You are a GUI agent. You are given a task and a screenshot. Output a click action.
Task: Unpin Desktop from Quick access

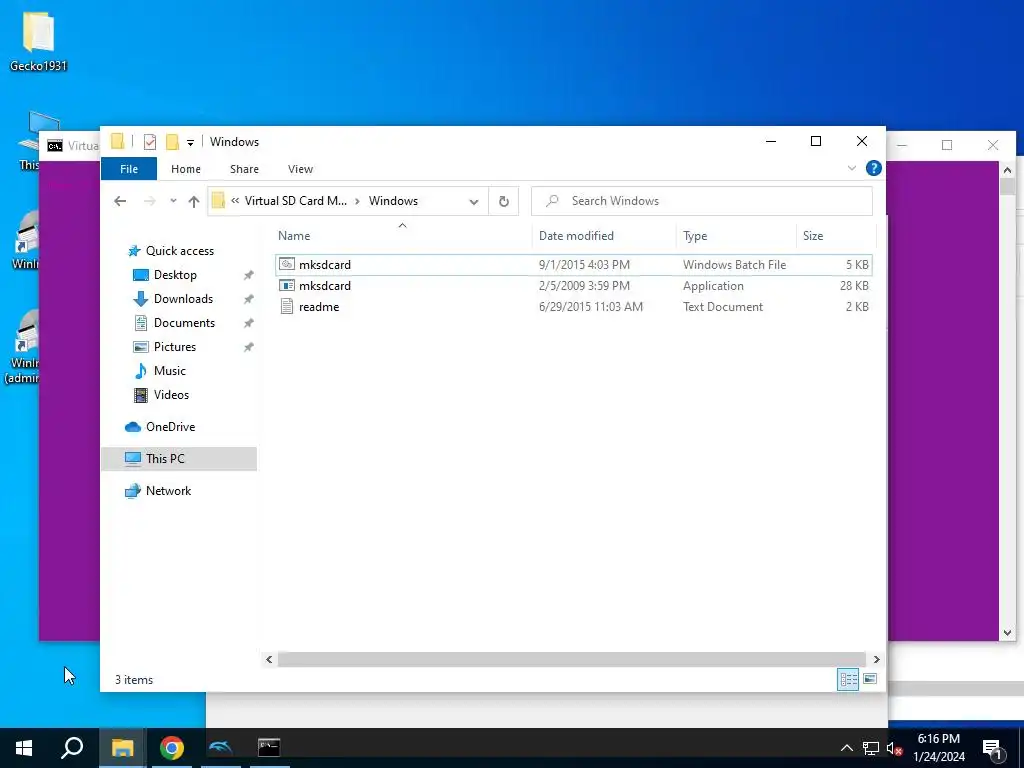249,275
